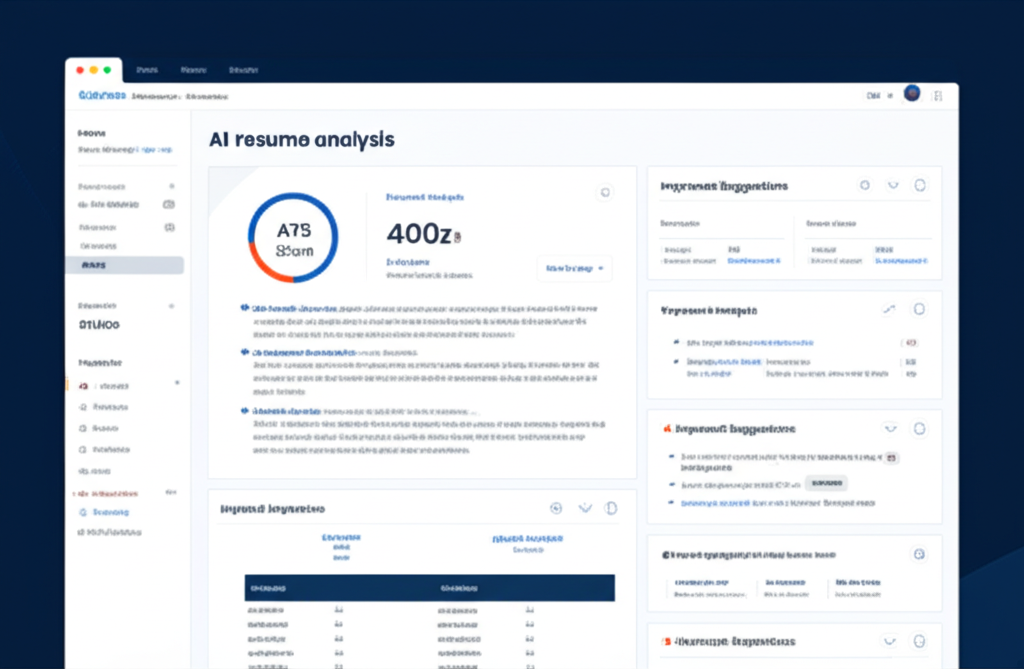Click the clock icon in the fourth right panel
This screenshot has height=669, width=1024.
point(919,554)
